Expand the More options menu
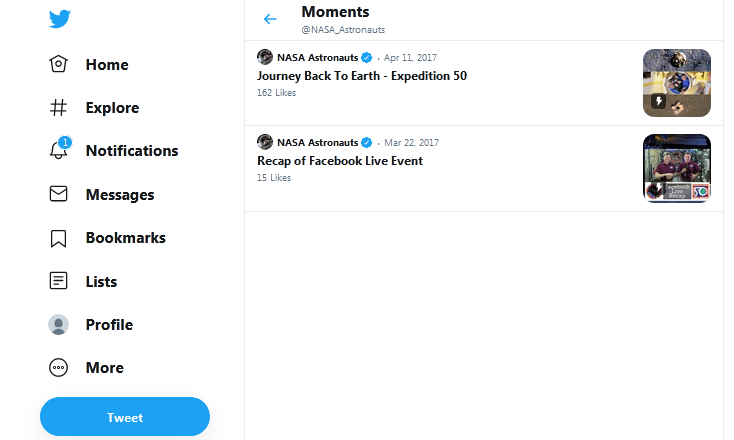The width and height of the screenshot is (734, 440). tap(59, 367)
